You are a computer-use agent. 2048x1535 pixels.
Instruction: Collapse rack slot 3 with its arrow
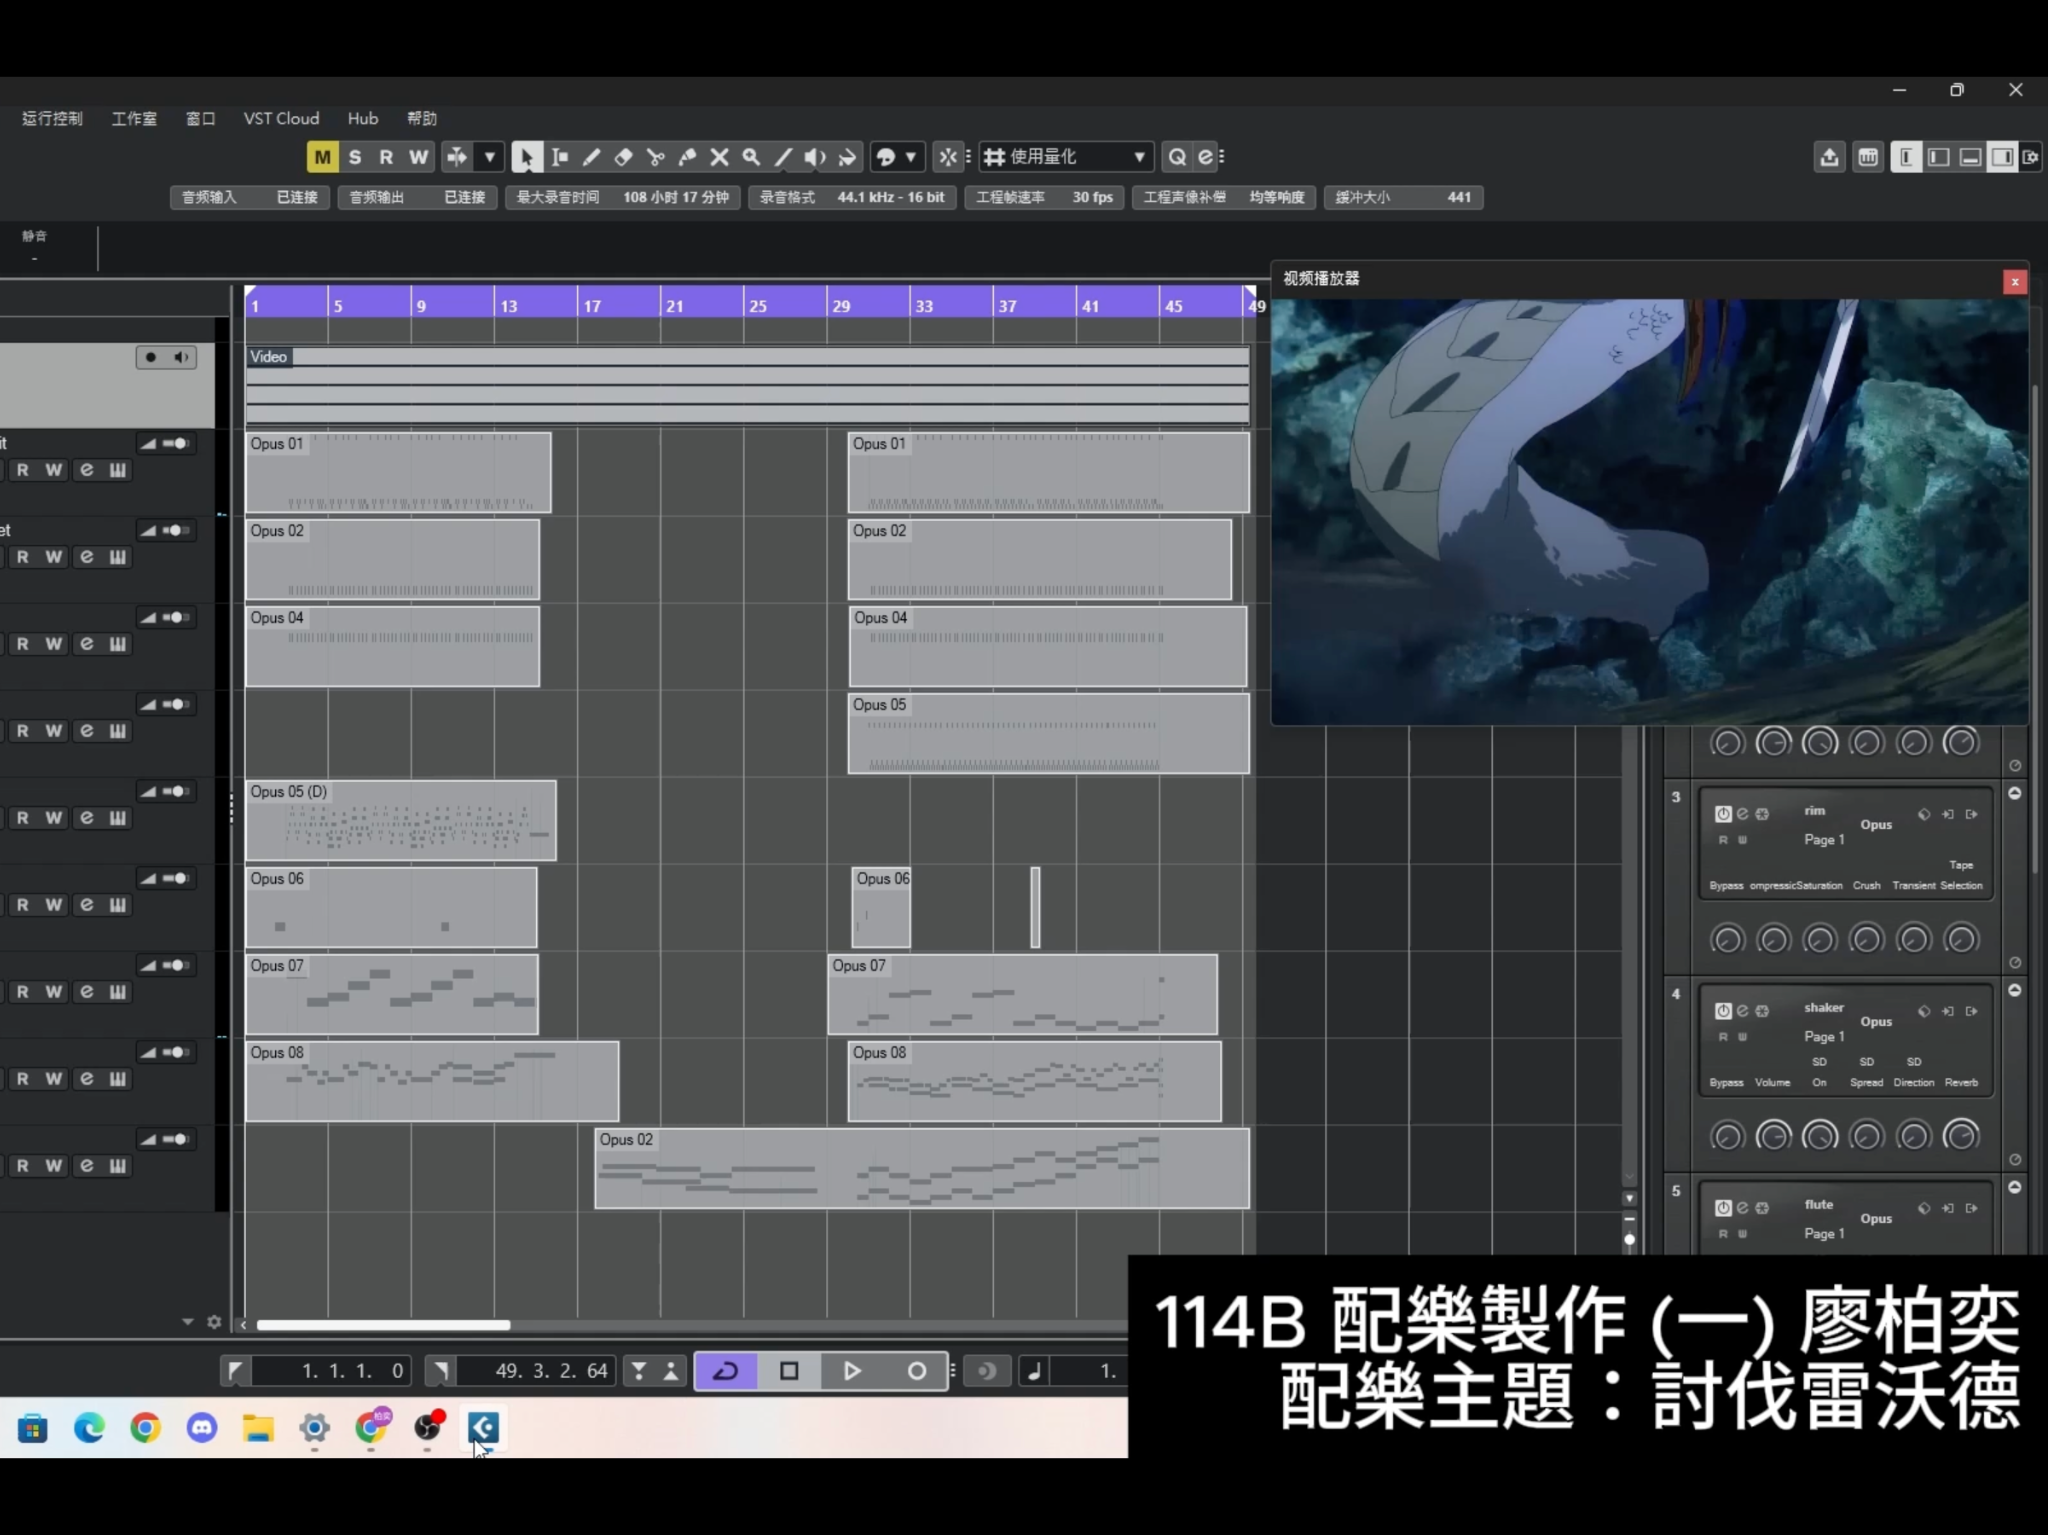point(2015,793)
